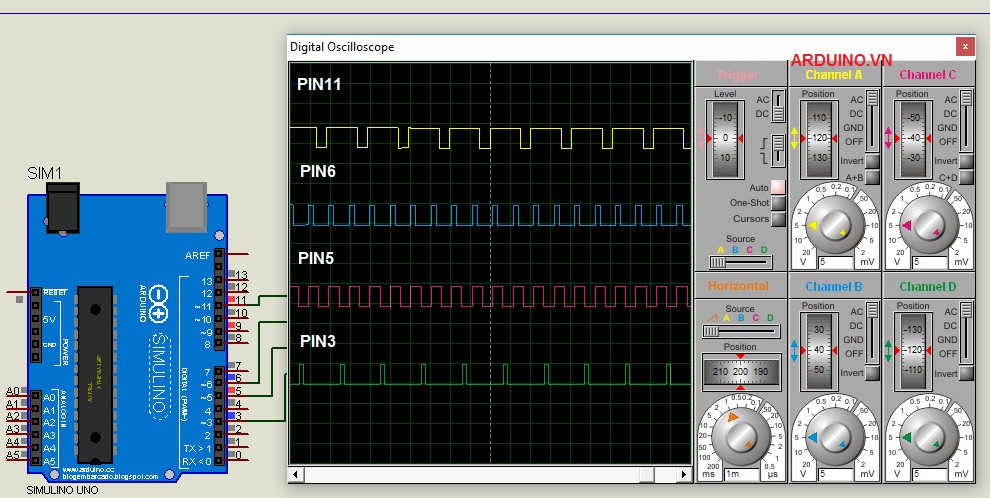
Task: Click the Channel B voltage value field
Action: click(837, 472)
